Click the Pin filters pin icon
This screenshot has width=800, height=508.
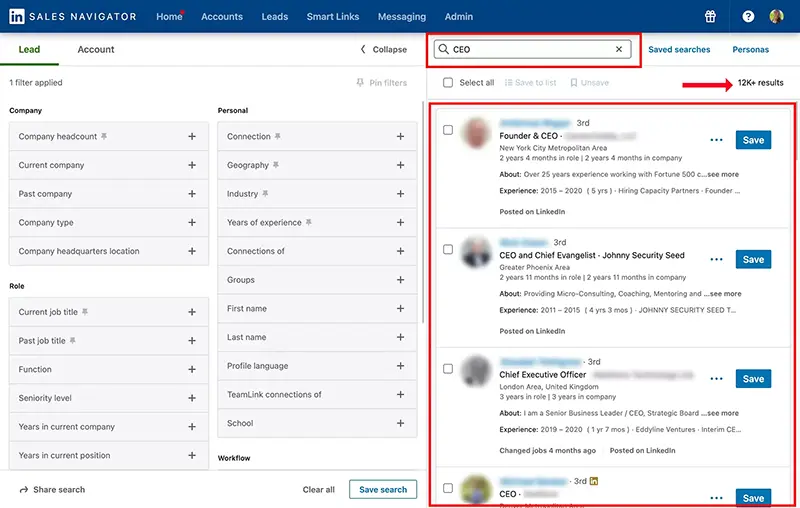(x=360, y=83)
